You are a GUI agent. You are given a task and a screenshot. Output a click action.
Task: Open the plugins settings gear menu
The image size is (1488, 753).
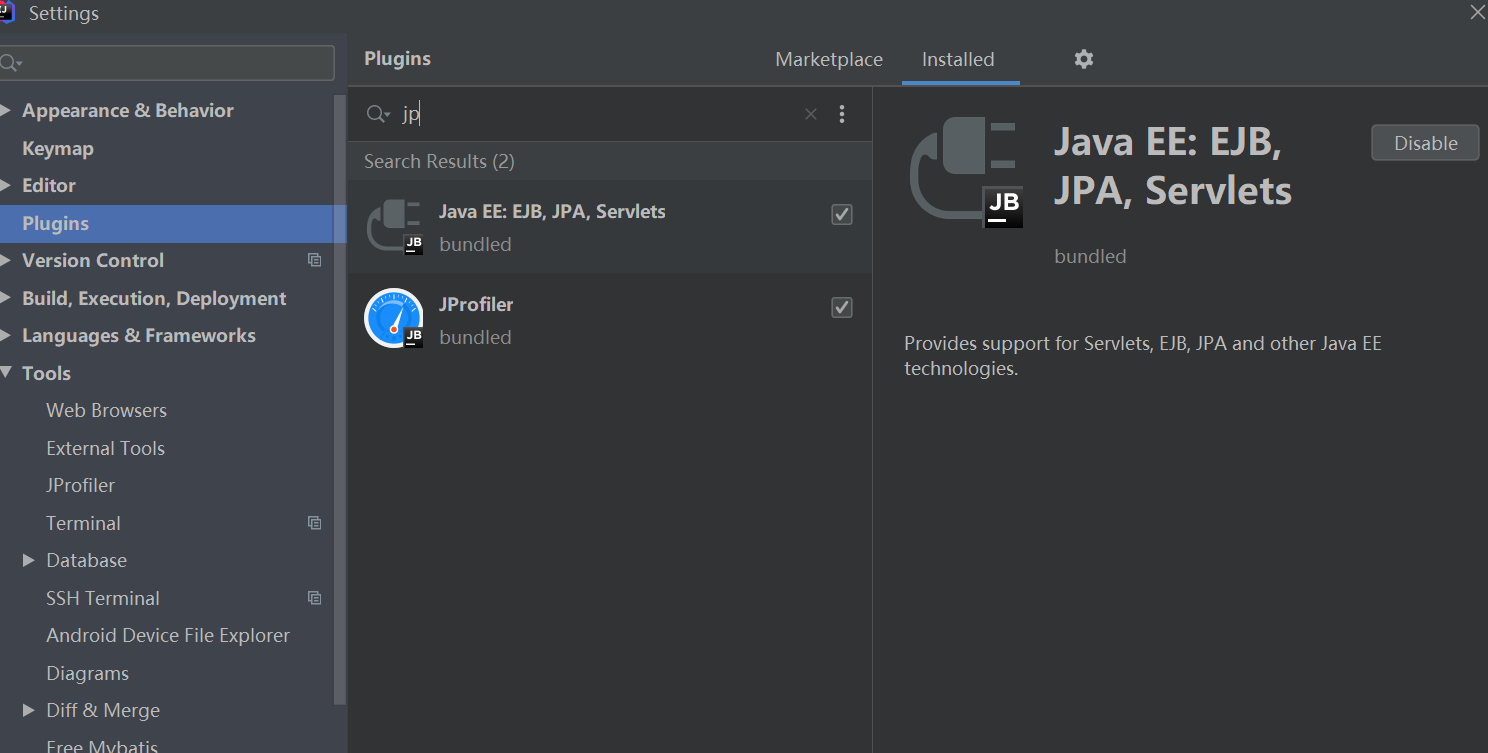[1084, 59]
